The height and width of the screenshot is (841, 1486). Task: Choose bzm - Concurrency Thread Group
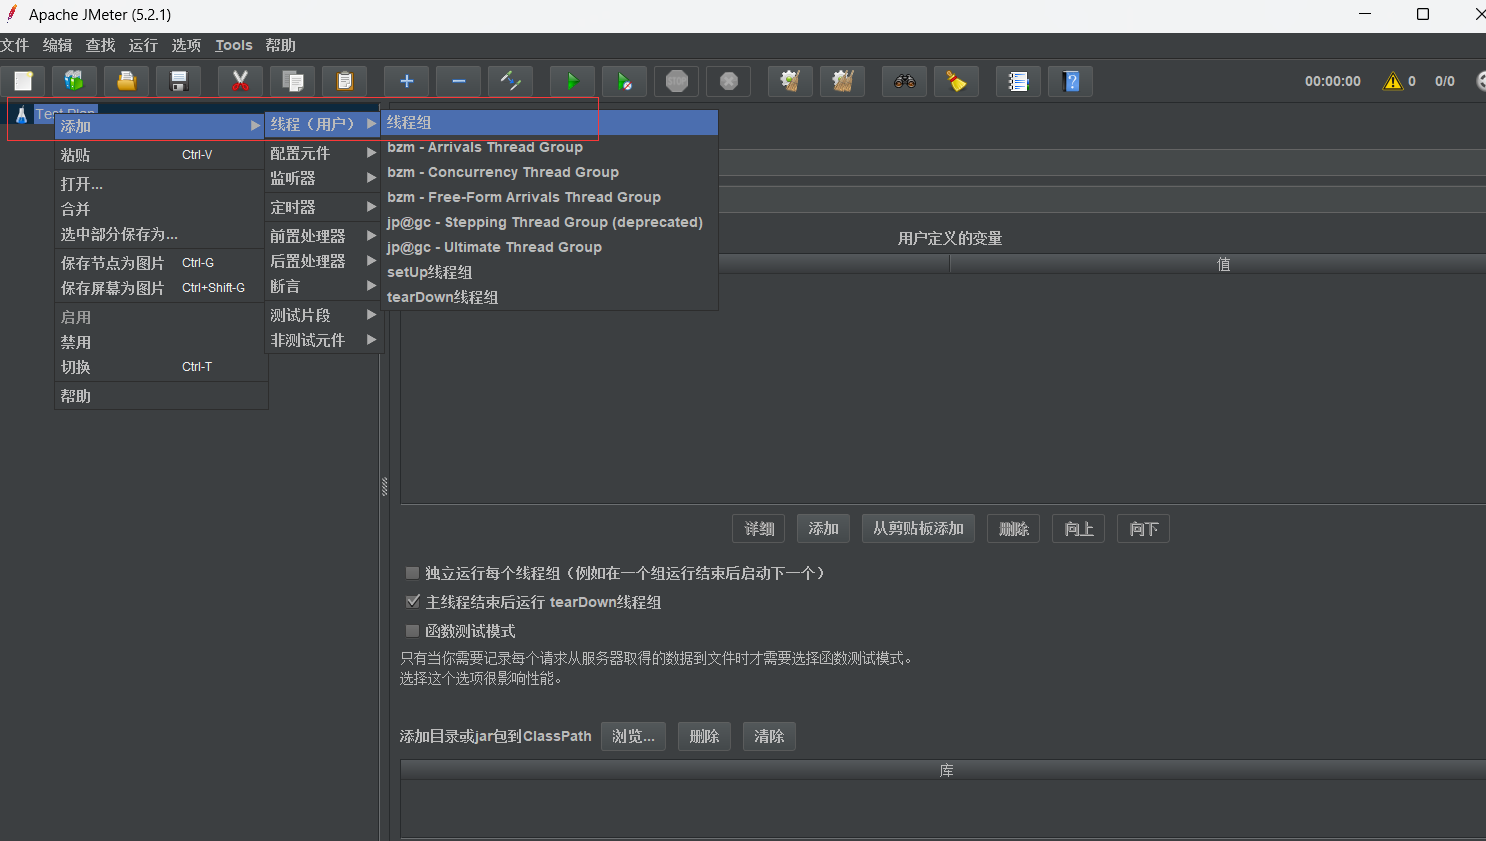coord(550,172)
